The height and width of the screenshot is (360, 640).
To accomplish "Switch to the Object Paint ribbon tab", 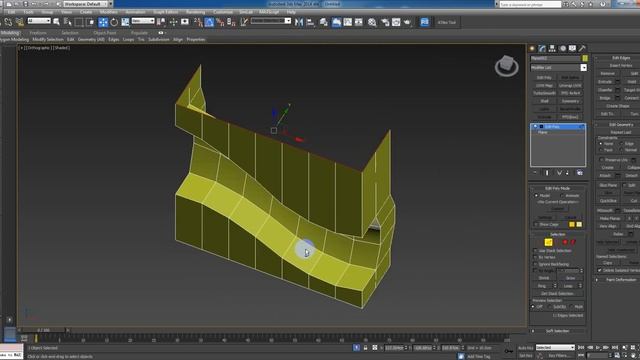I will point(105,33).
